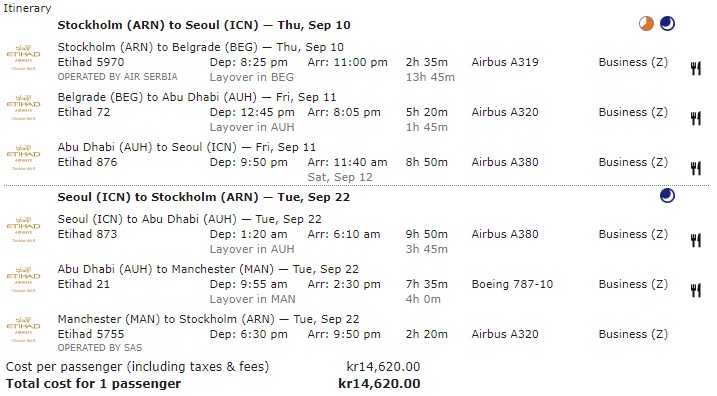Click Etihad logo beside Manchester to Stockholm segment
The image size is (717, 396).
coord(23,330)
